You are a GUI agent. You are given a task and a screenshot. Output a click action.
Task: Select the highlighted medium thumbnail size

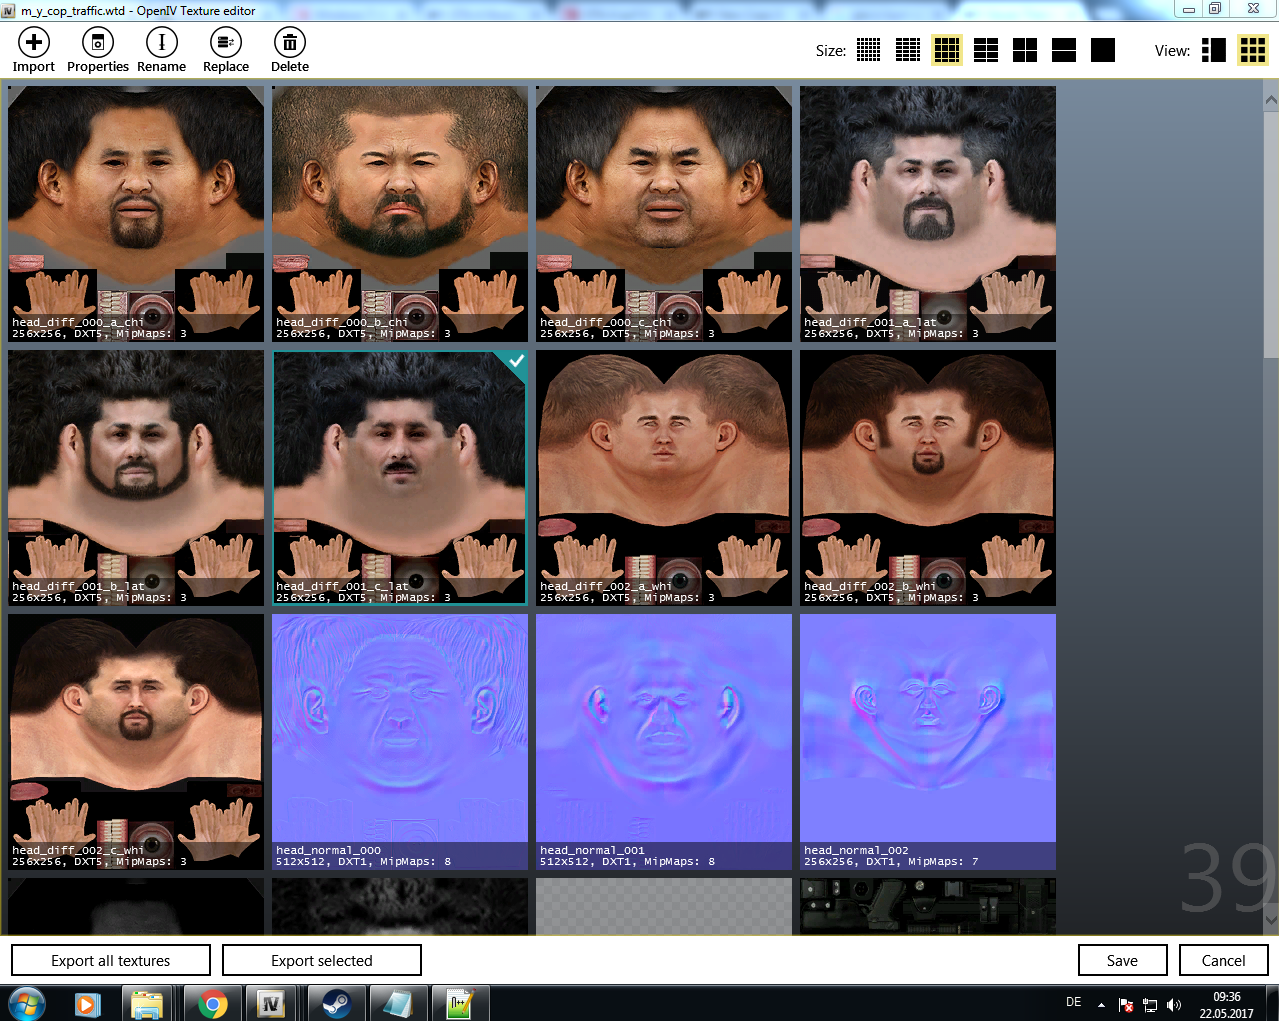coord(946,50)
